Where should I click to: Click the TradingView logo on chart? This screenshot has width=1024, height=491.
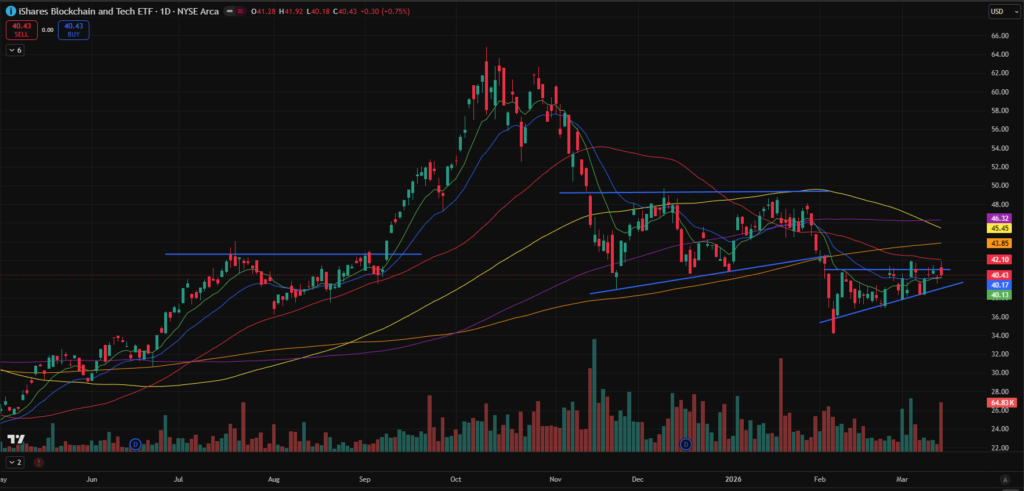pyautogui.click(x=16, y=439)
